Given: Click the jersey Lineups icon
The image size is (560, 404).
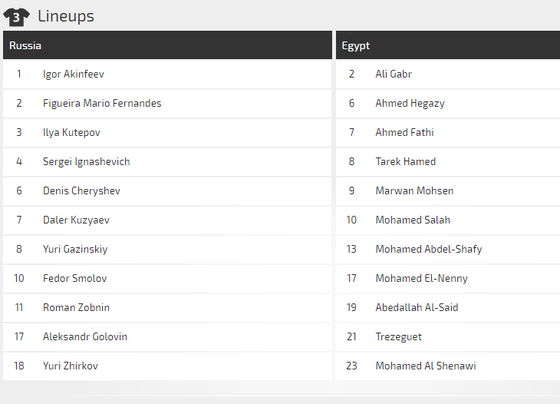Looking at the screenshot, I should [x=16, y=17].
